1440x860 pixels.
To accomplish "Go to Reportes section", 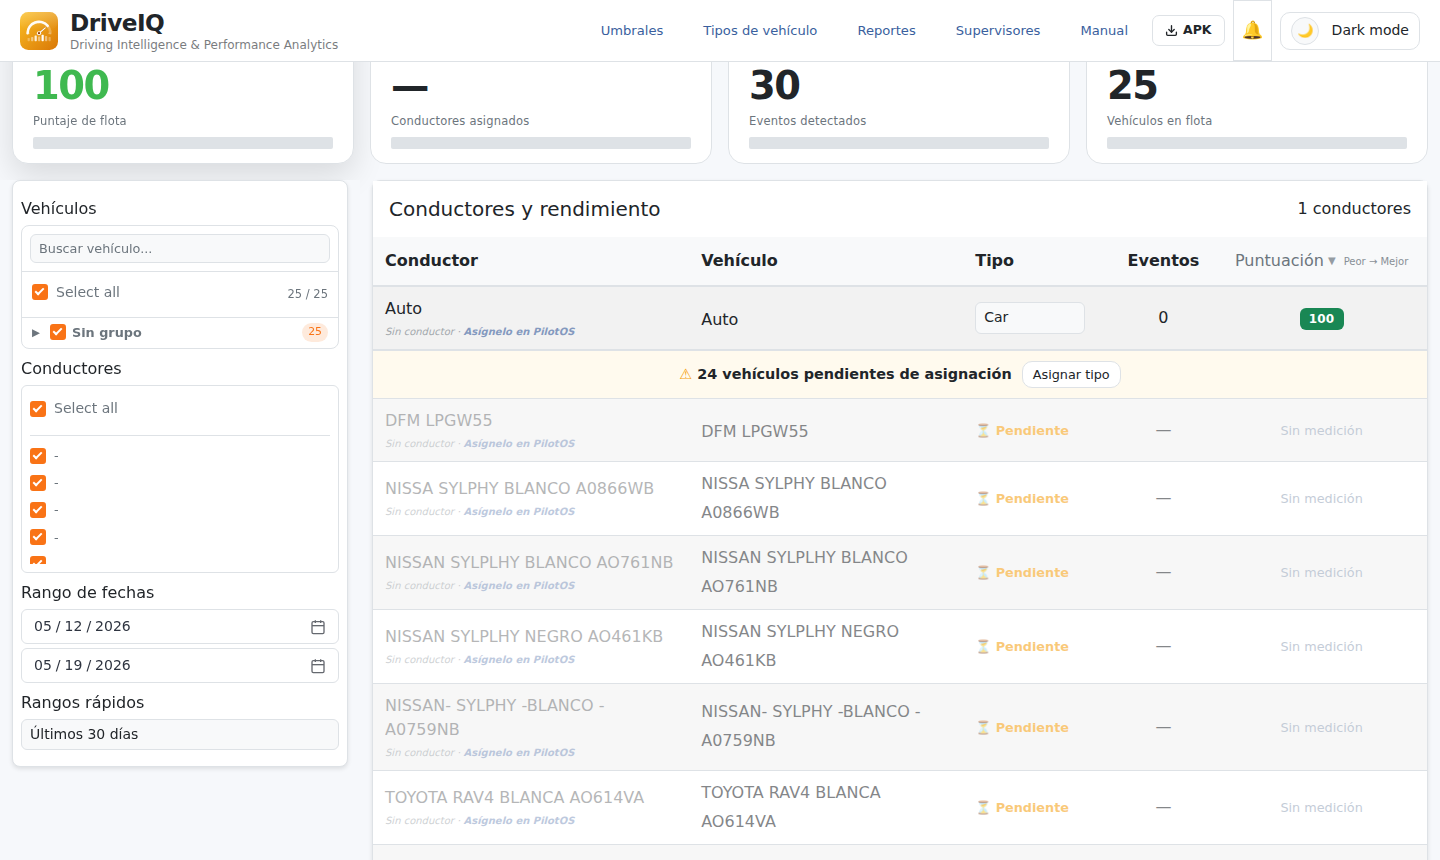I will pos(887,31).
